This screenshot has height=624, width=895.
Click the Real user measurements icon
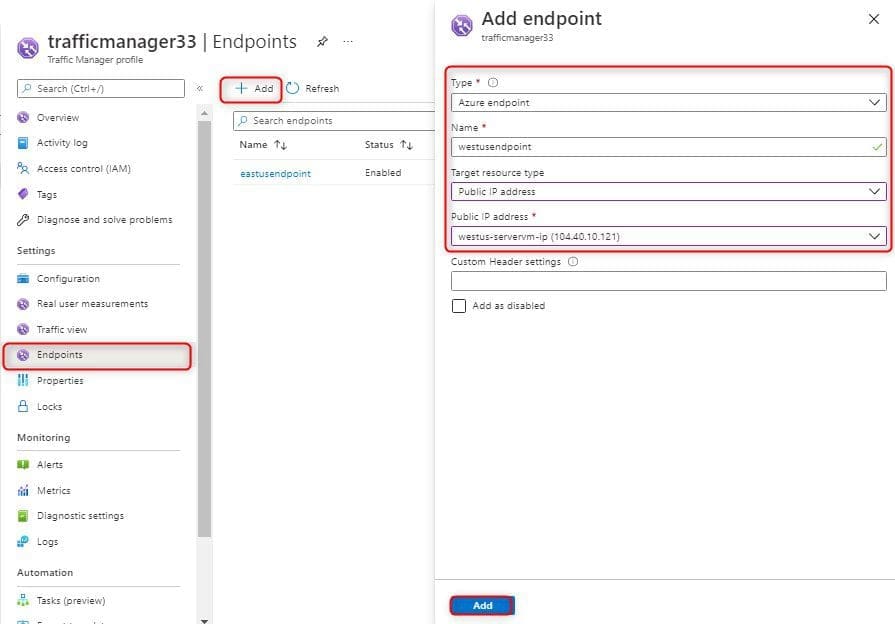[23, 304]
